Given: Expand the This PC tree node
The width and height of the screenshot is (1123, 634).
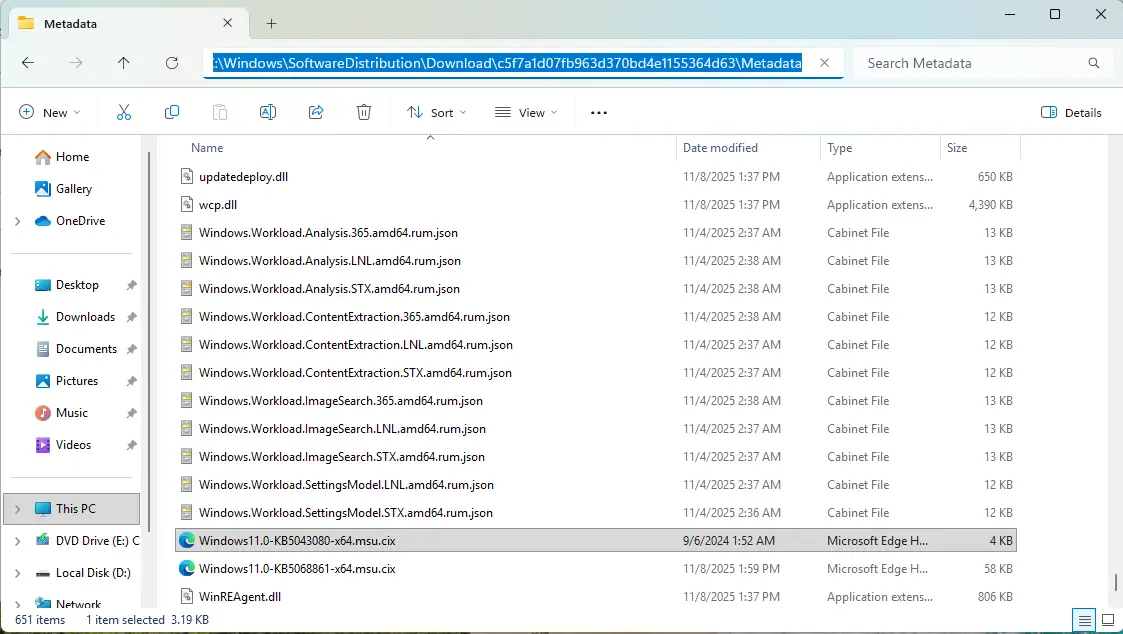Looking at the screenshot, I should tap(18, 509).
